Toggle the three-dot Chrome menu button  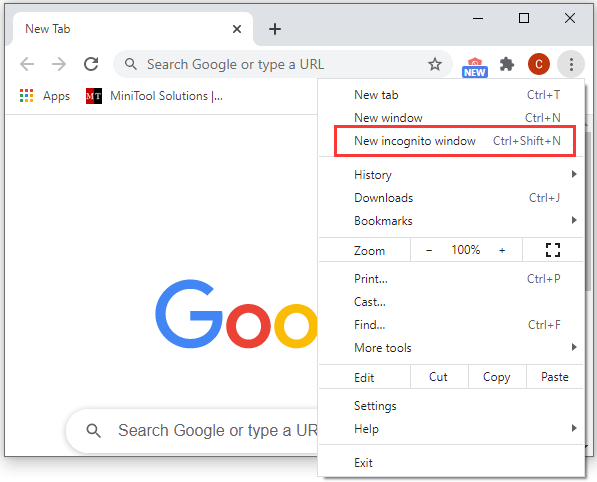571,64
